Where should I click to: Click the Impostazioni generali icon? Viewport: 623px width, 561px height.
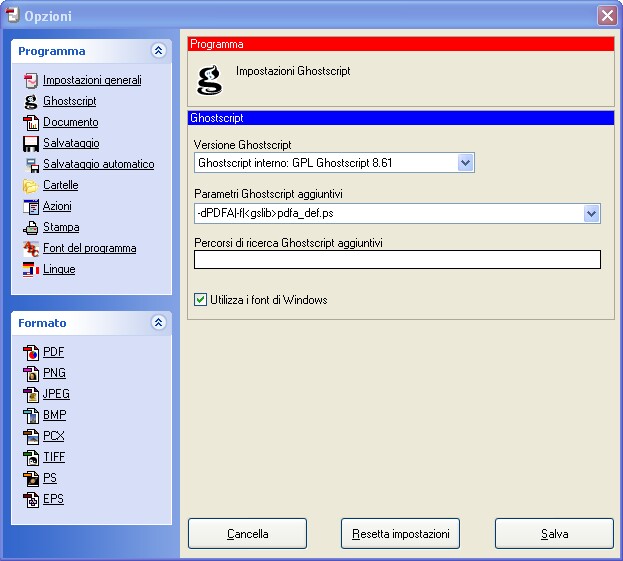point(31,80)
